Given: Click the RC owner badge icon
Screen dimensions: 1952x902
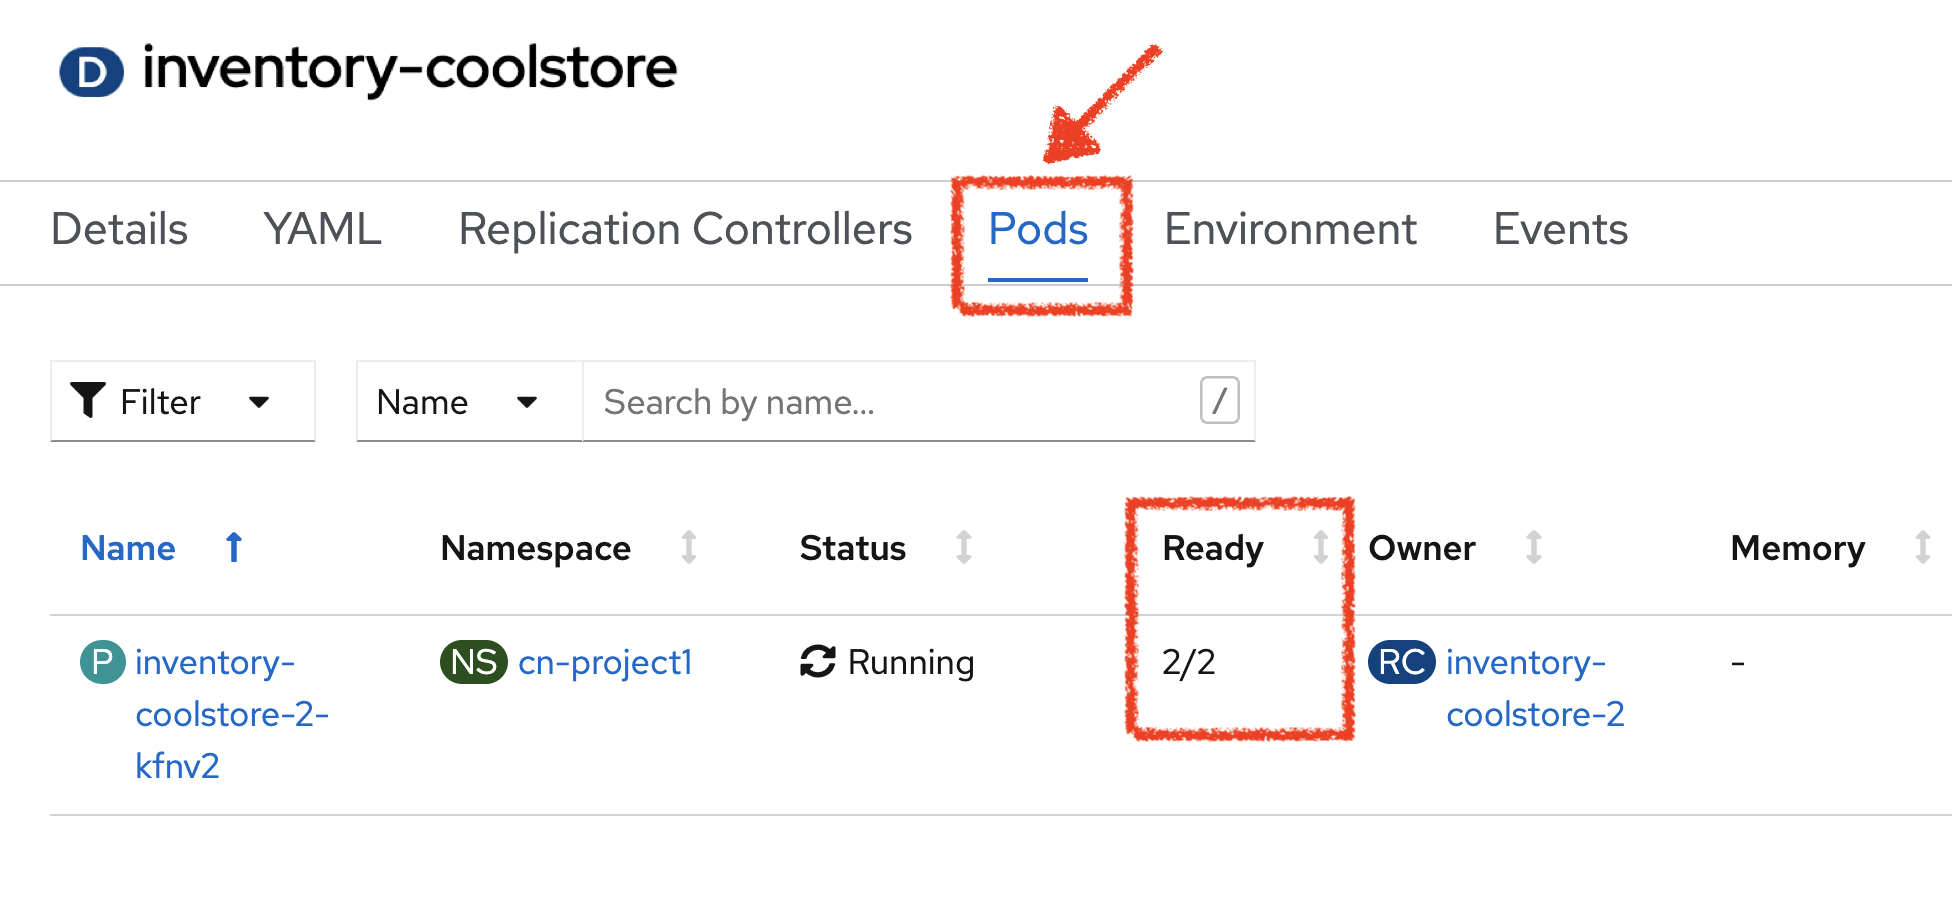Looking at the screenshot, I should [1401, 662].
